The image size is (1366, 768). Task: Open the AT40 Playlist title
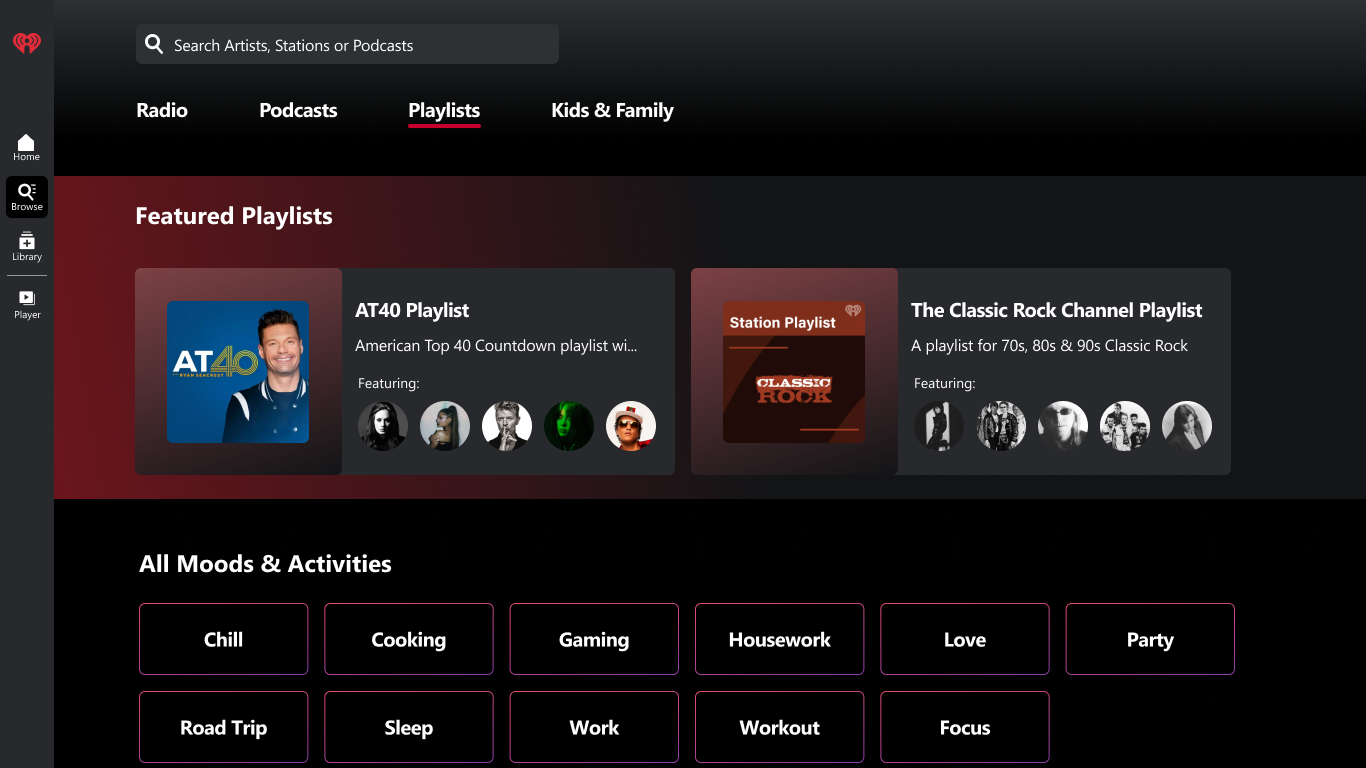[412, 310]
